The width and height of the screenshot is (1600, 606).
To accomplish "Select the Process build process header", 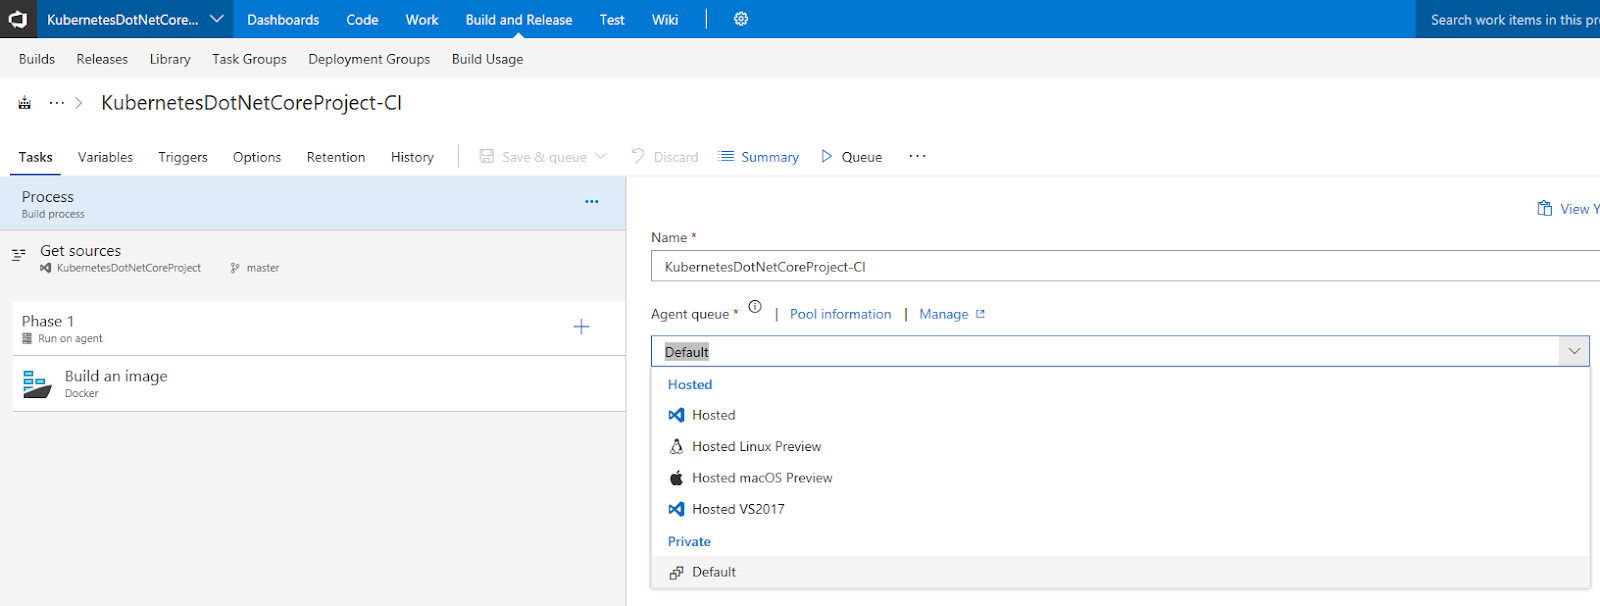I will click(313, 203).
